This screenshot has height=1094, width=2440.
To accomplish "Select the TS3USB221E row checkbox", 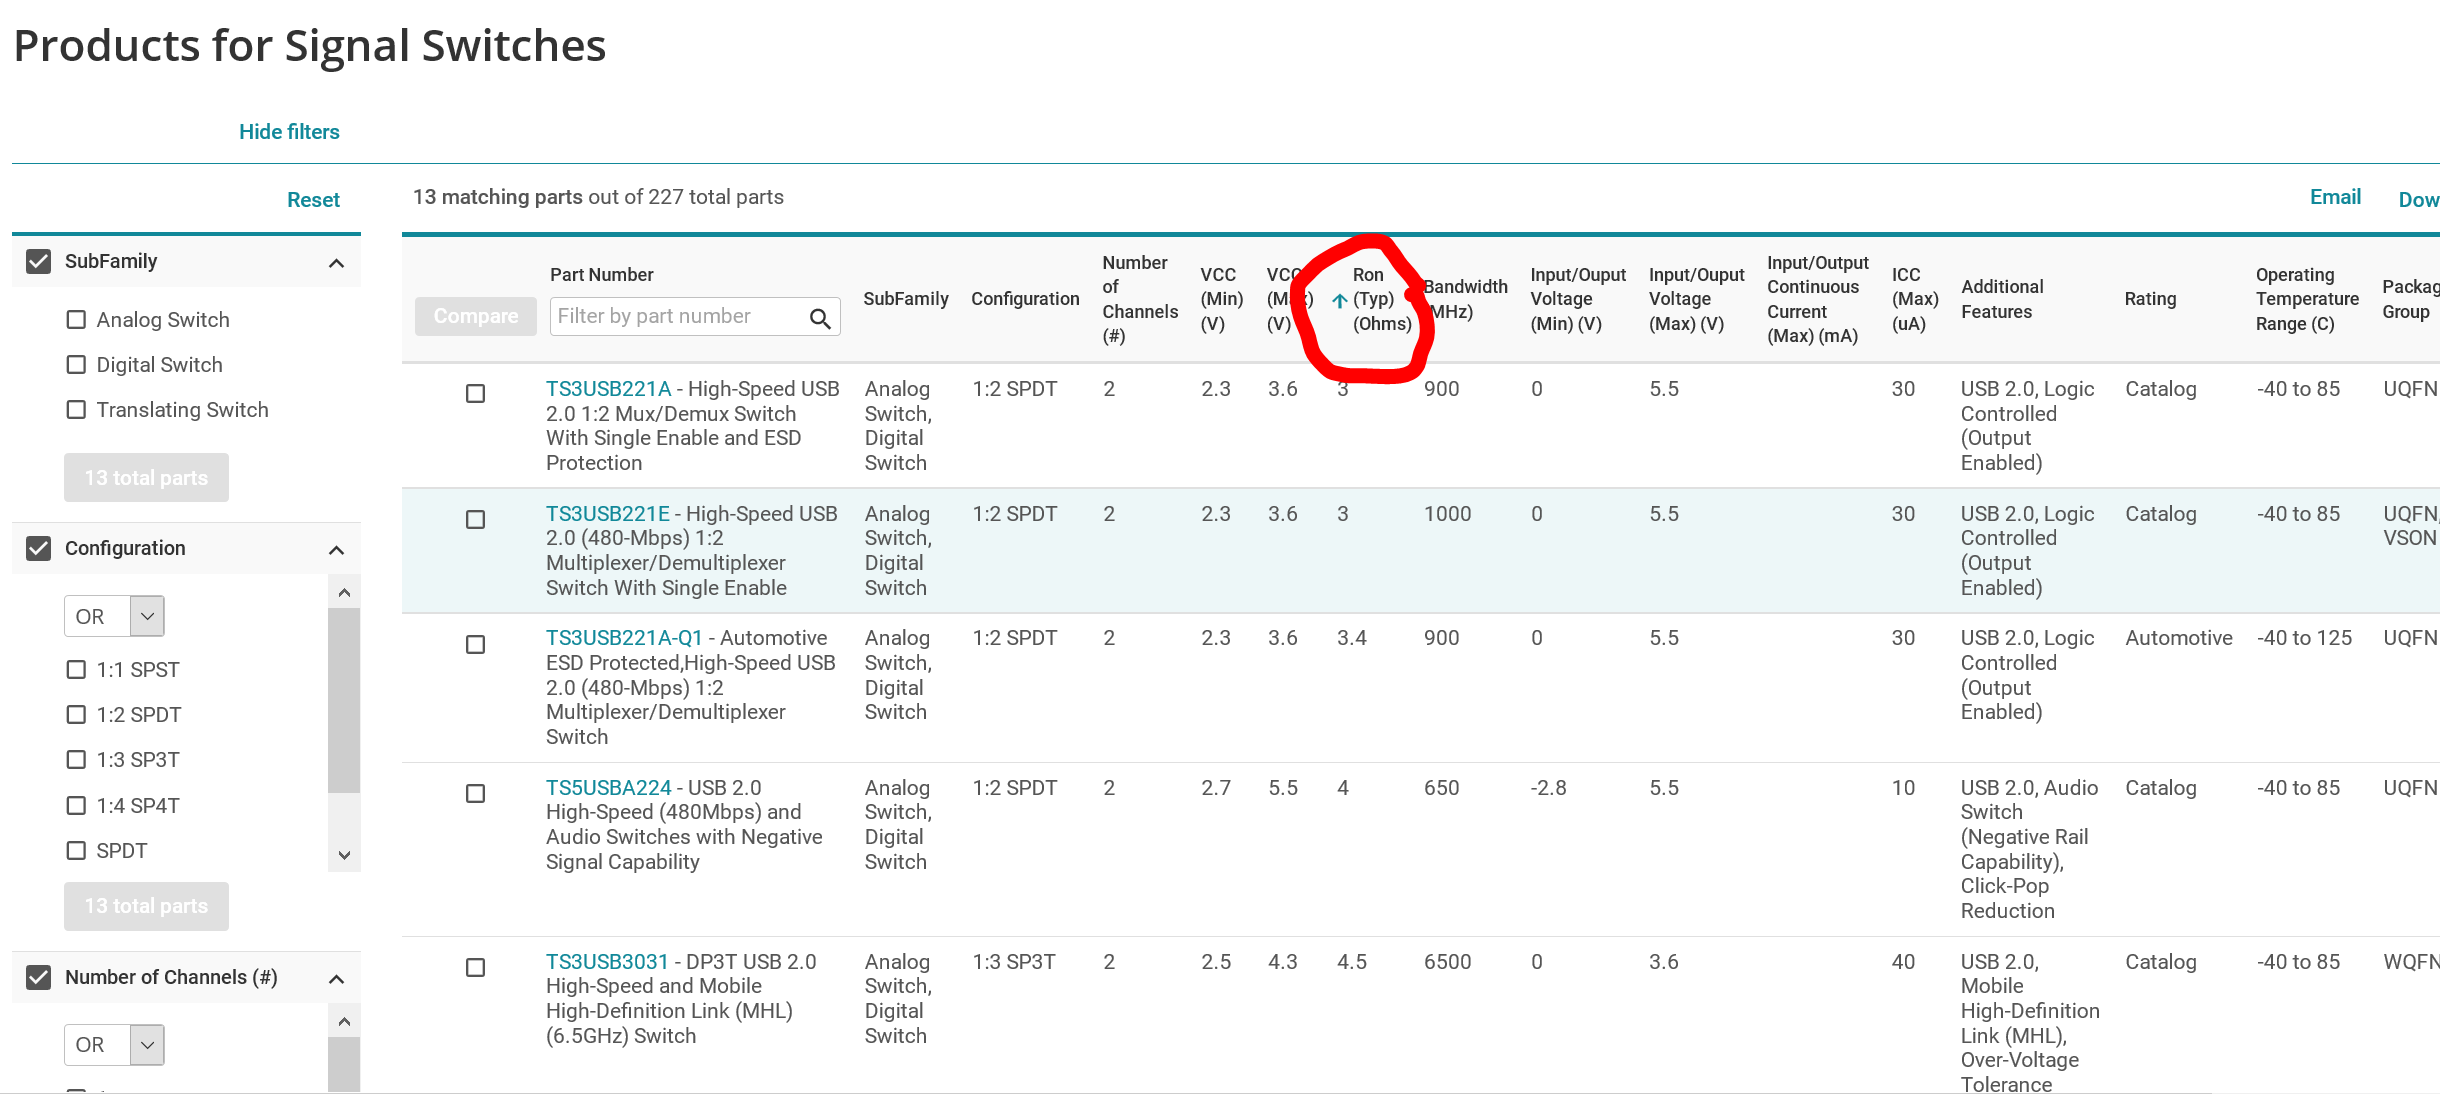I will click(476, 519).
